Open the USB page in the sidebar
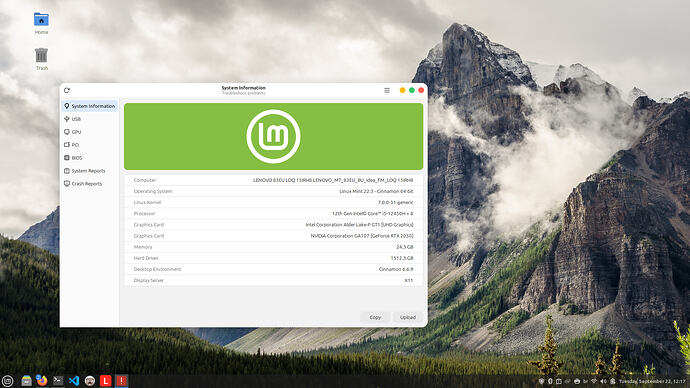 89,119
